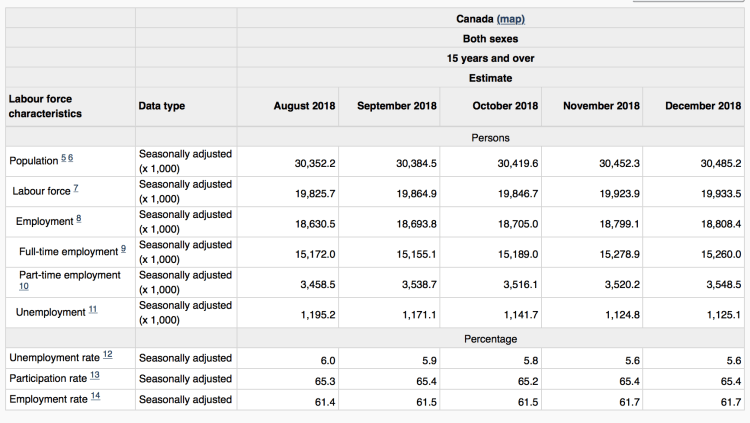
Task: Open footnote 14 for Employment rate
Action: (x=95, y=398)
